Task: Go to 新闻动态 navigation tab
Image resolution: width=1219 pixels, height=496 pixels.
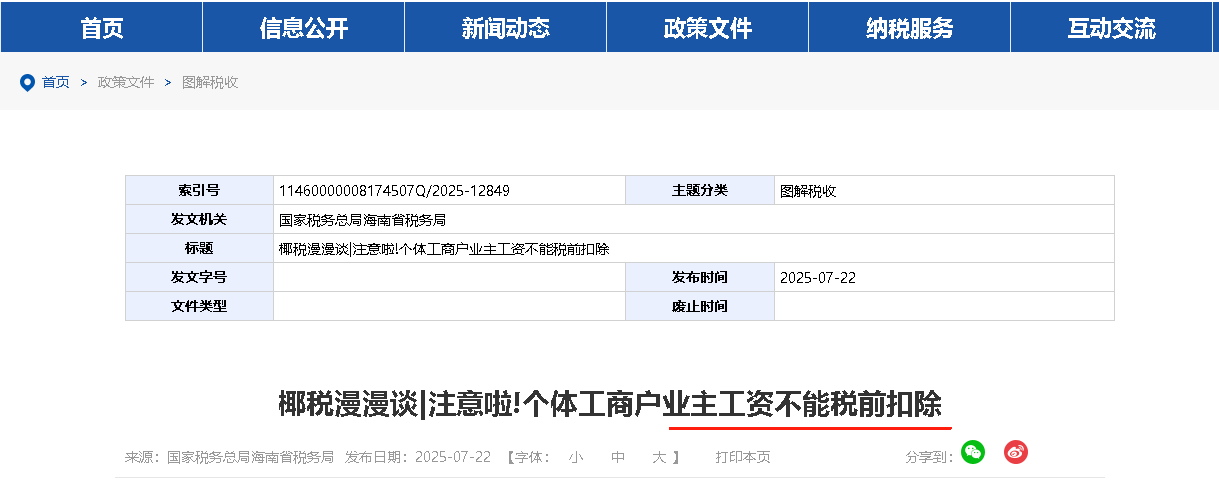Action: (x=505, y=28)
